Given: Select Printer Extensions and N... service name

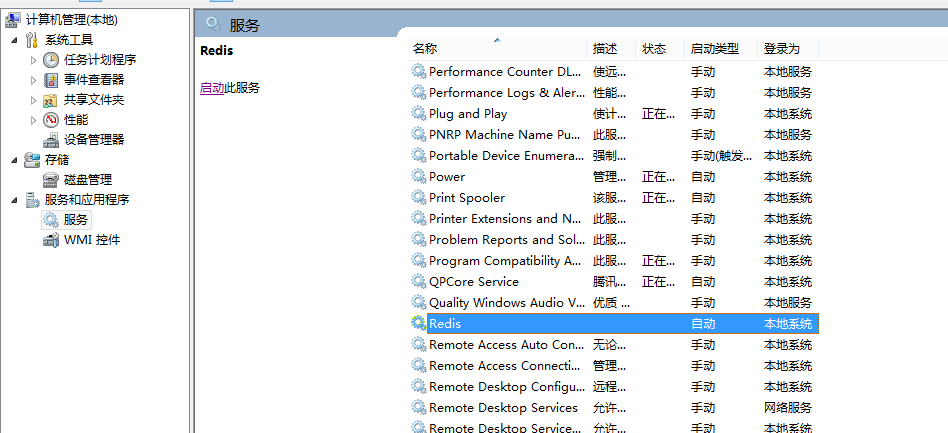Looking at the screenshot, I should click(505, 219).
